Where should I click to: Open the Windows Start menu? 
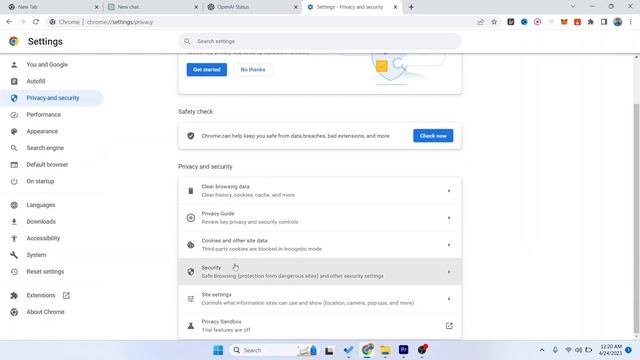pos(218,350)
